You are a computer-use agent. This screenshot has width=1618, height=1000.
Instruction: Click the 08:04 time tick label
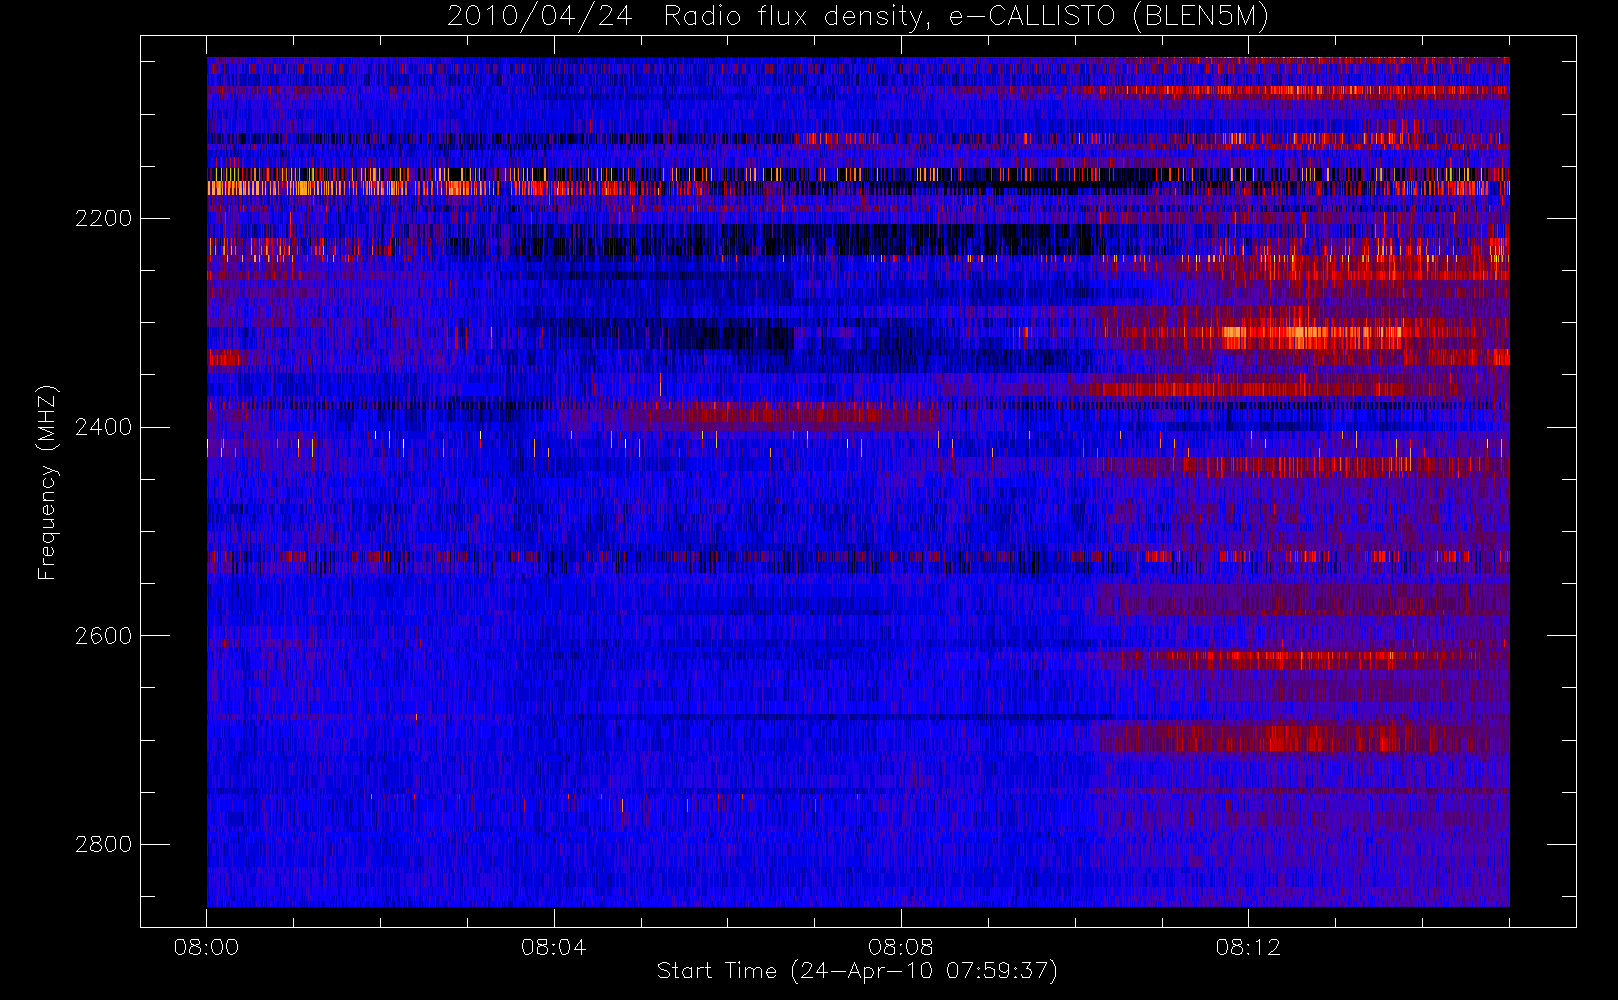(x=553, y=947)
